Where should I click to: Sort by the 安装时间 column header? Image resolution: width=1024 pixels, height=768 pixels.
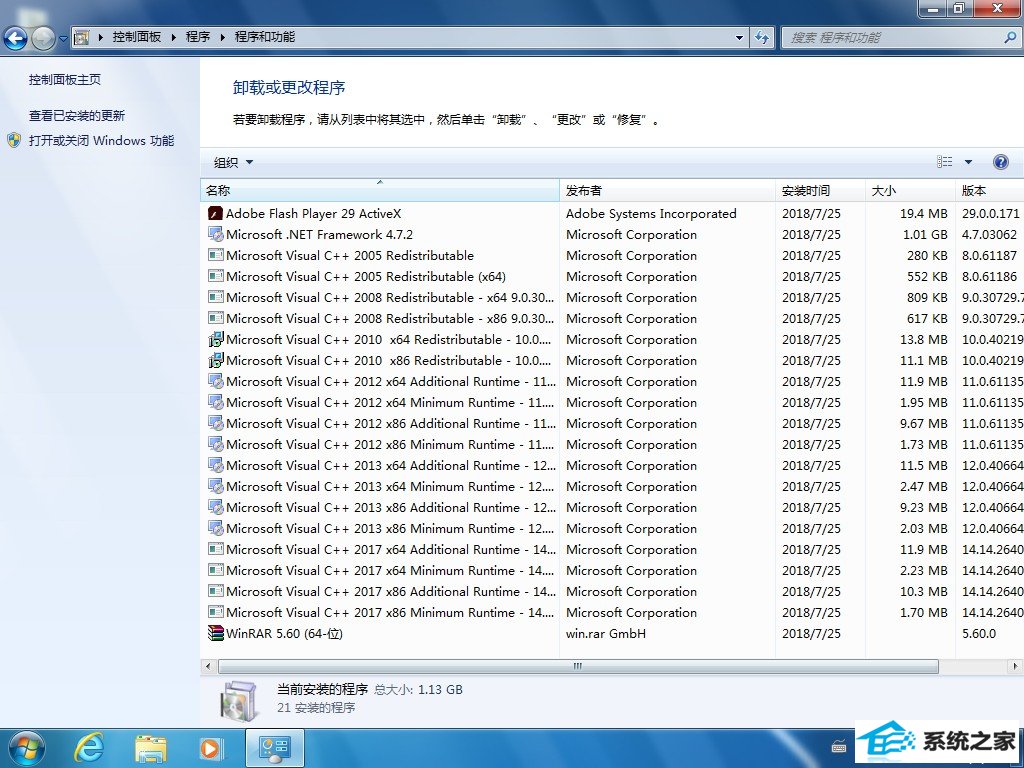(x=820, y=190)
